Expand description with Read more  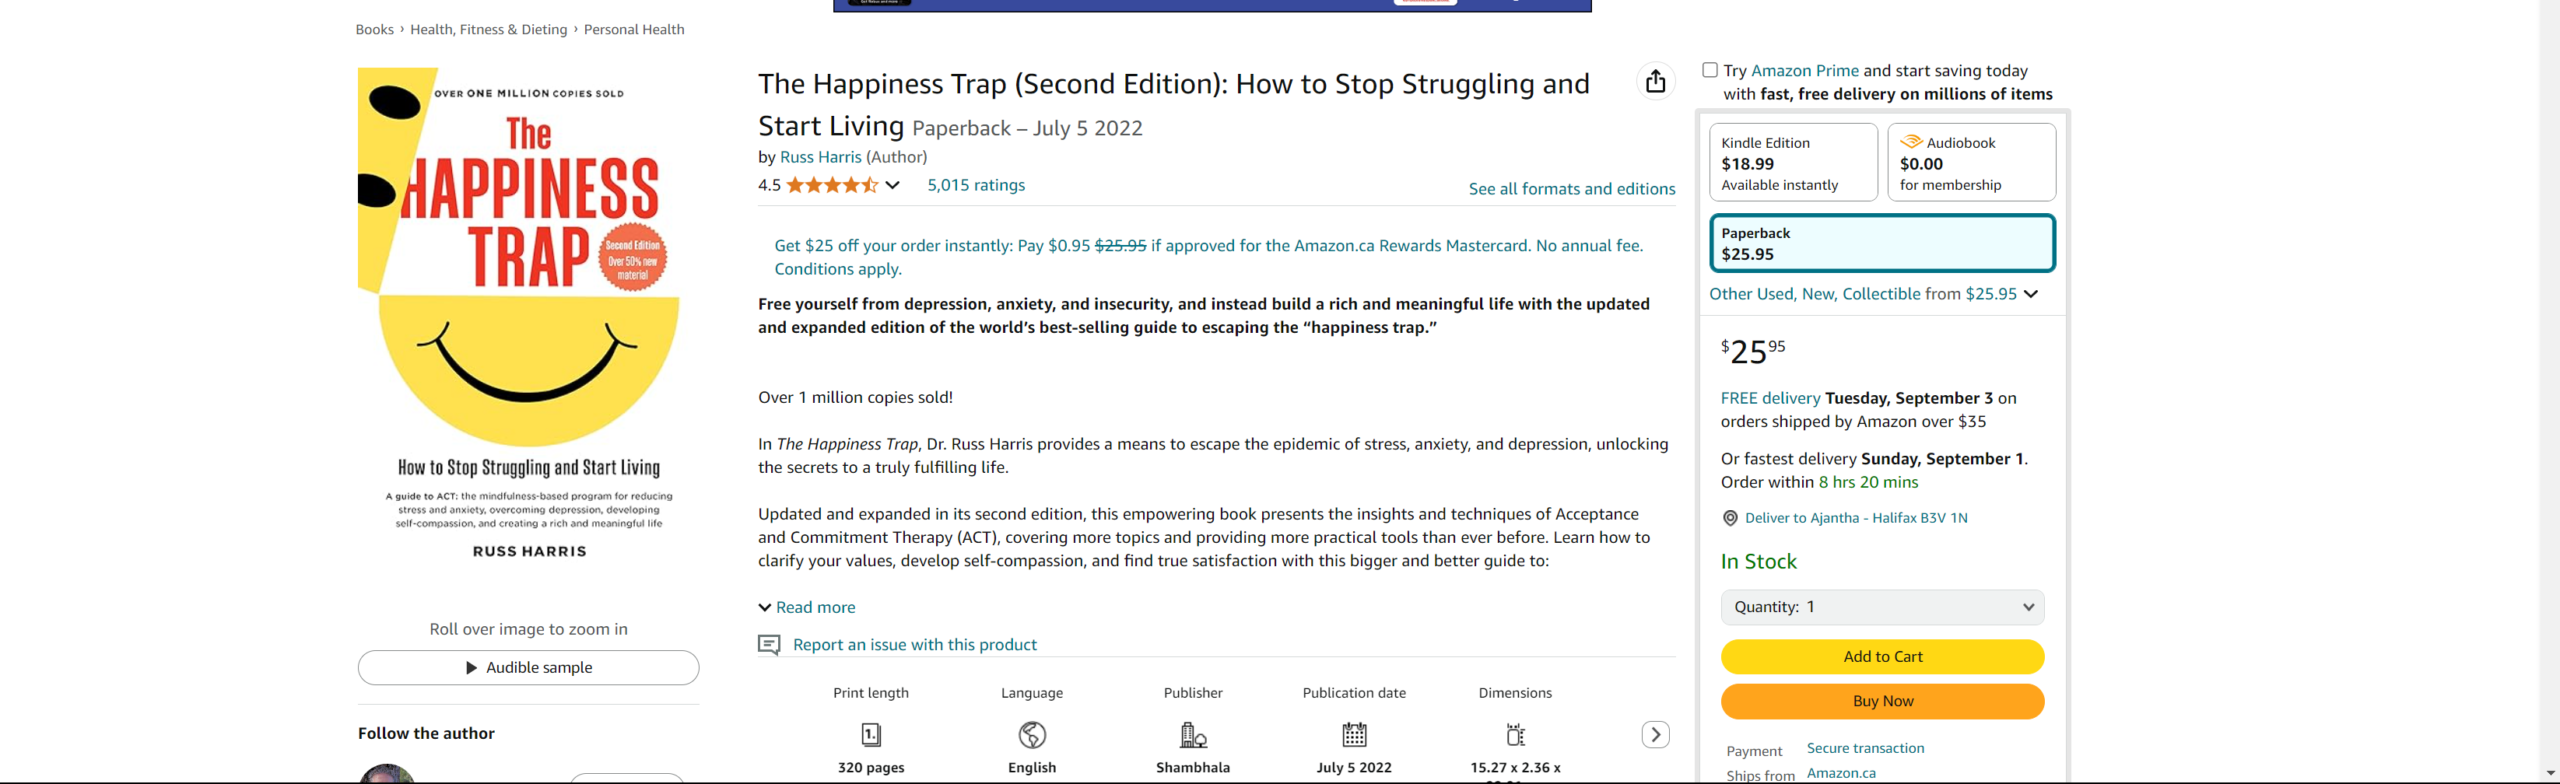[x=807, y=607]
